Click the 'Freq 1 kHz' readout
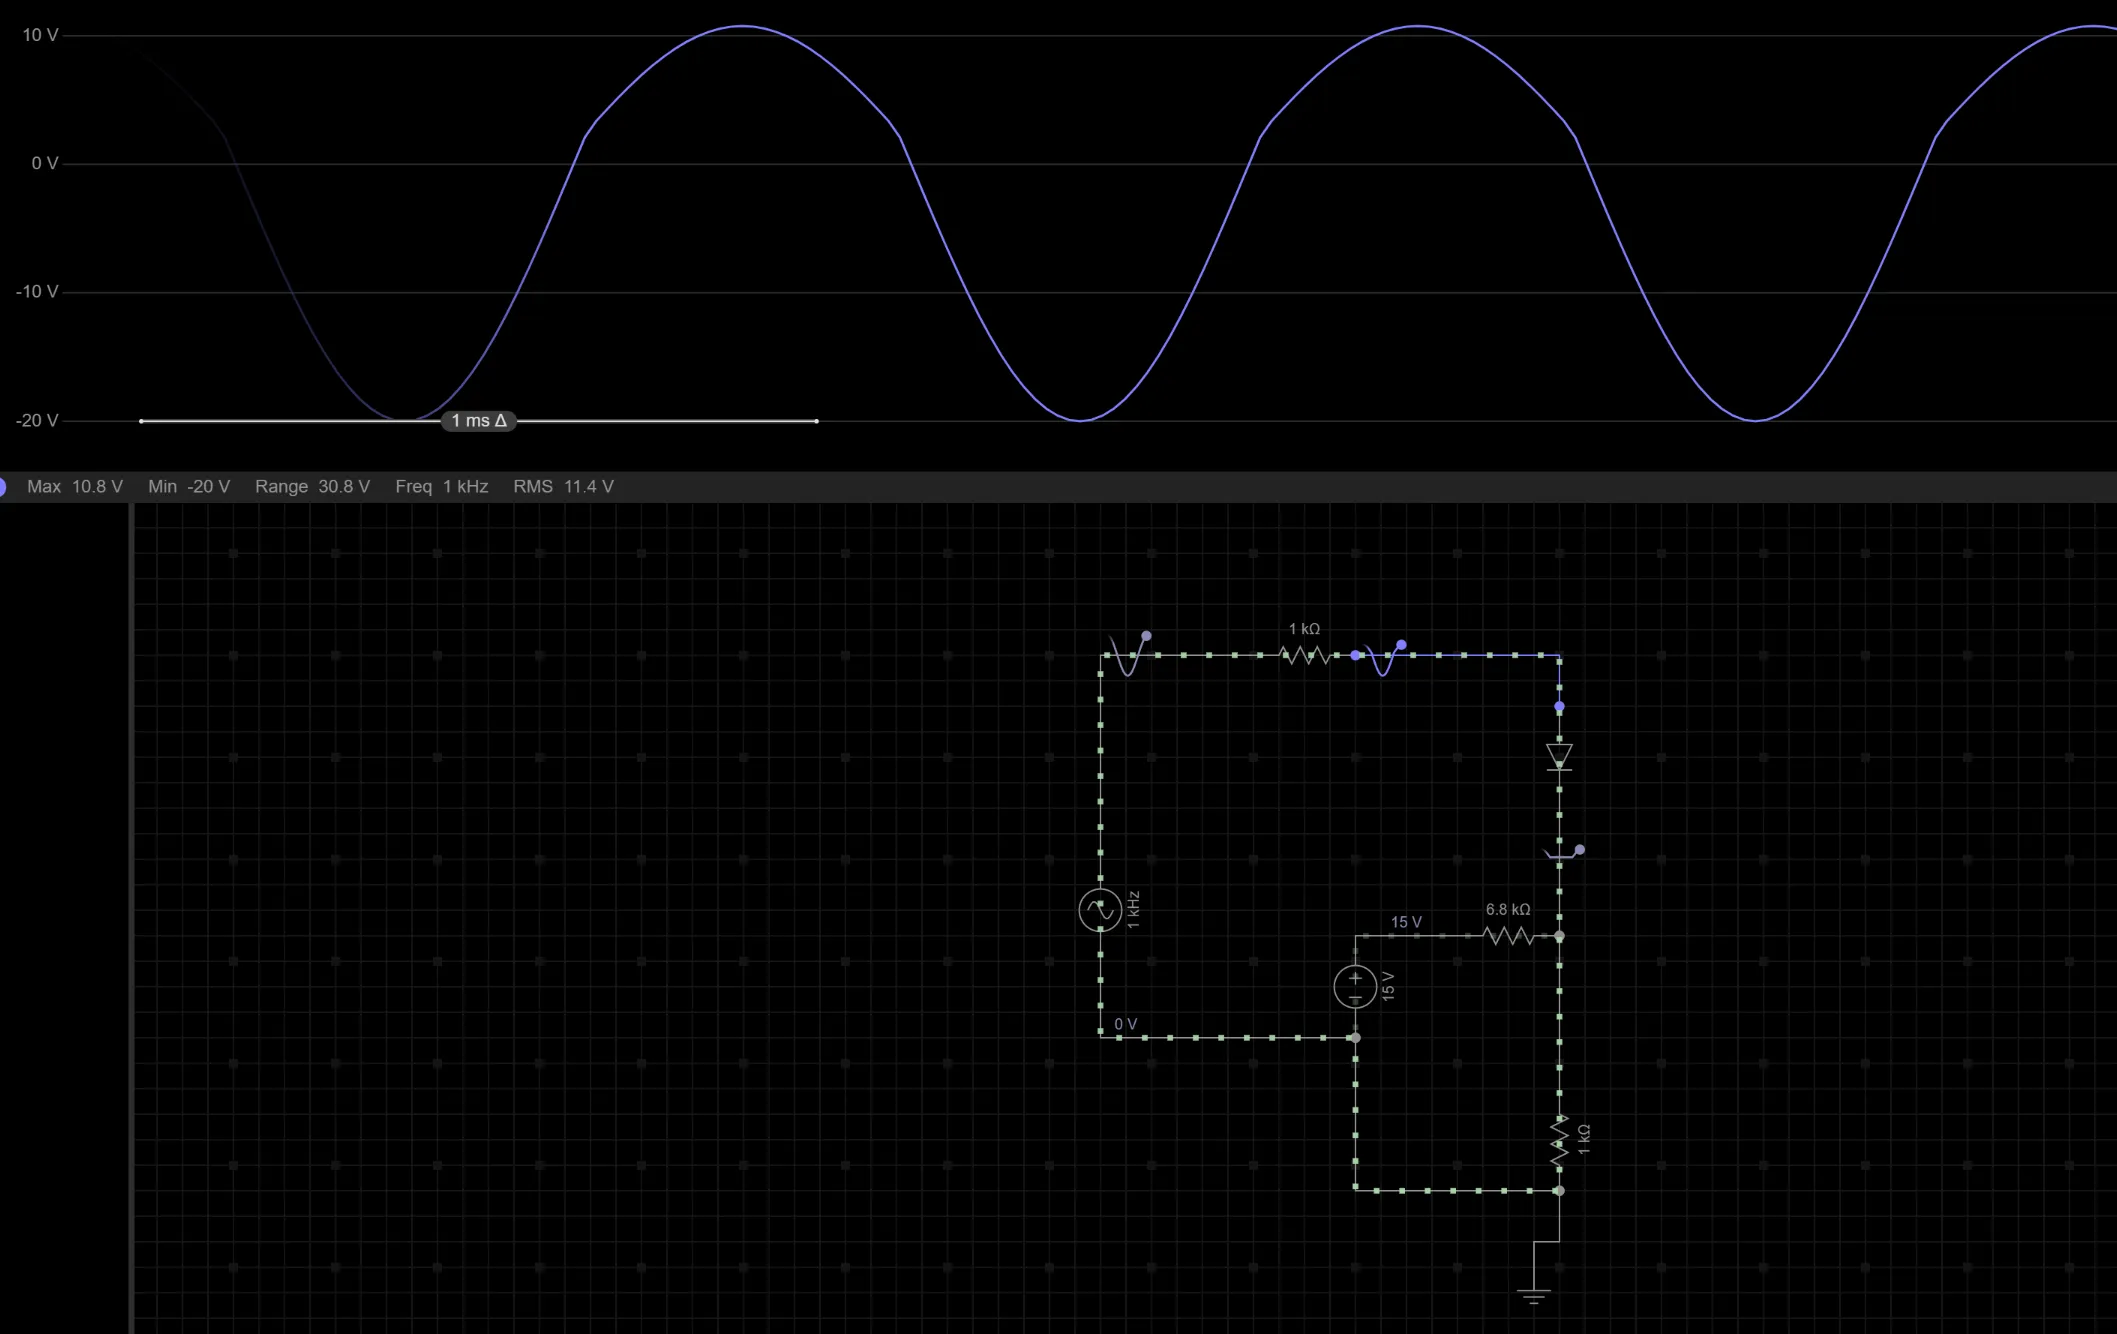 (x=442, y=487)
